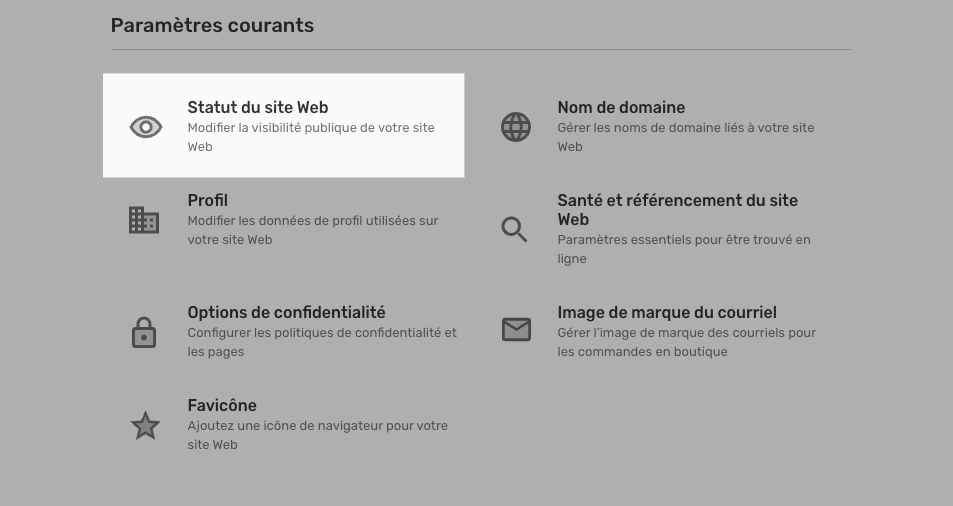953x506 pixels.
Task: Click 'Gérer les noms de domaine' description text
Action: [x=686, y=137]
